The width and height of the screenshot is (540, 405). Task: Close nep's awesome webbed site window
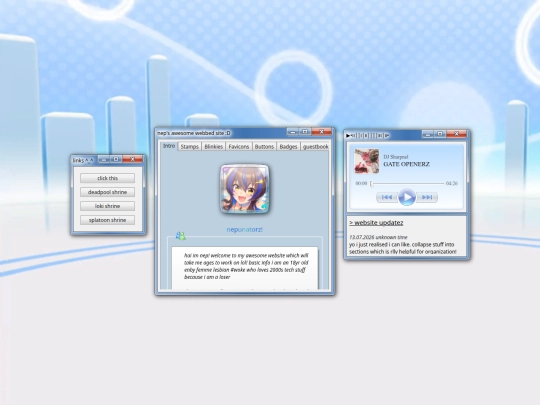[x=321, y=132]
